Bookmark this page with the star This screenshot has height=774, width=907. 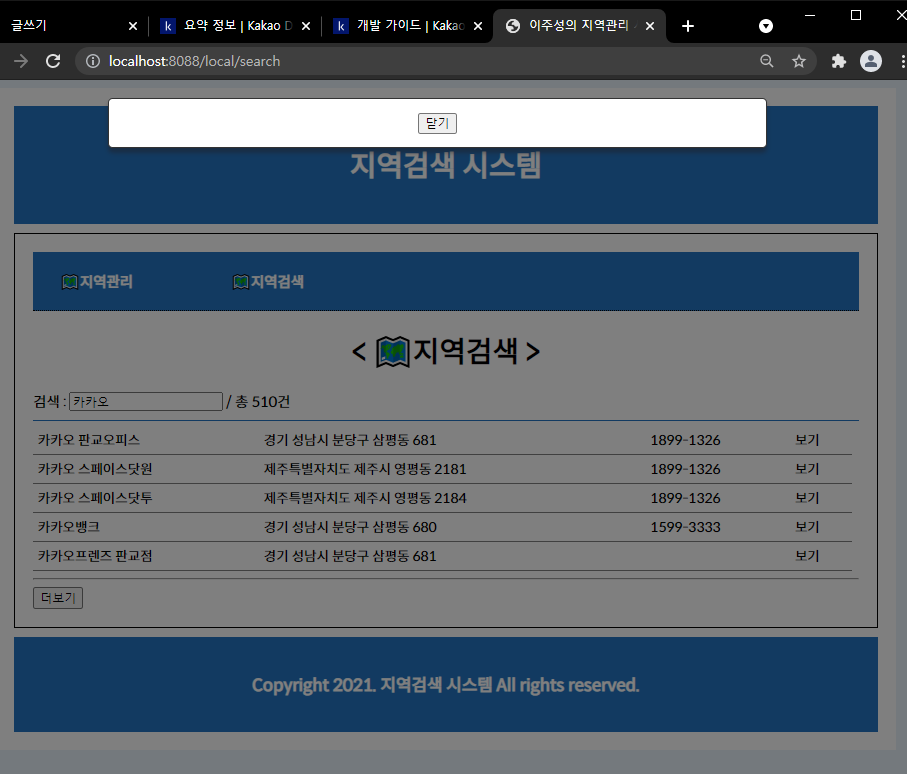tap(799, 61)
